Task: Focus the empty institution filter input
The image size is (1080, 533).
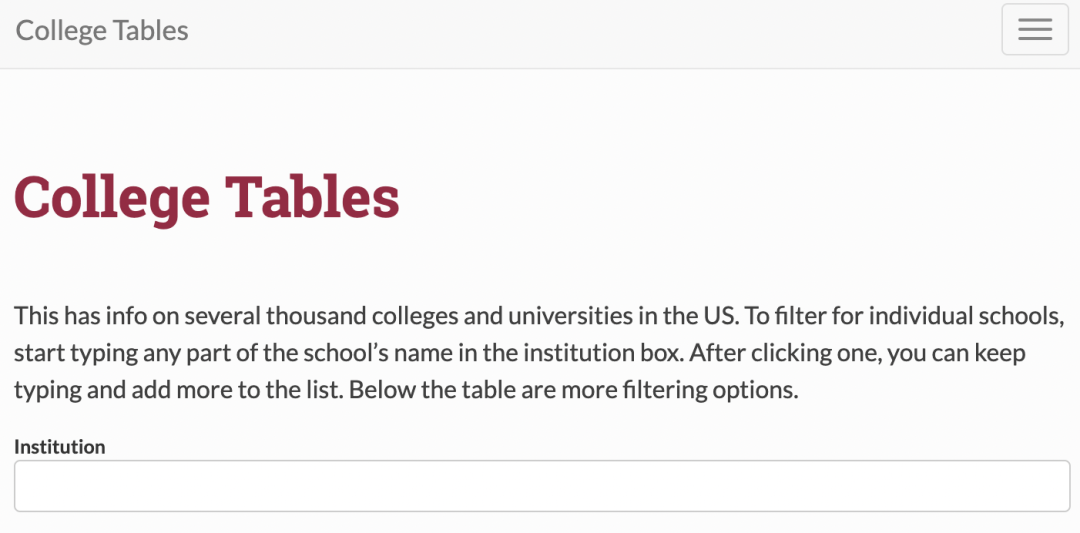Action: 541,486
